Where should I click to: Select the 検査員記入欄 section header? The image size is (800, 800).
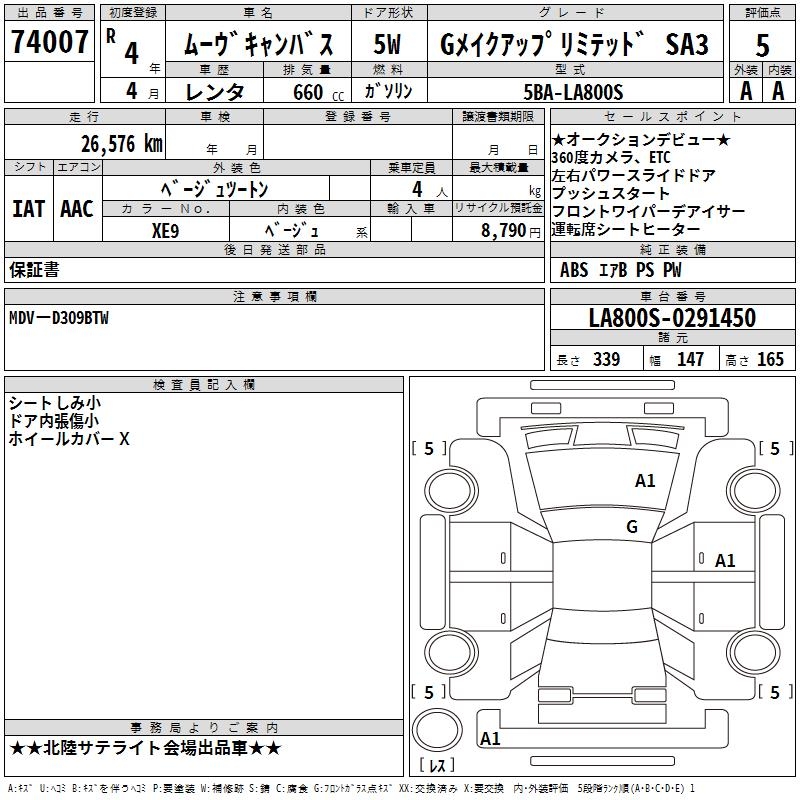coord(204,385)
